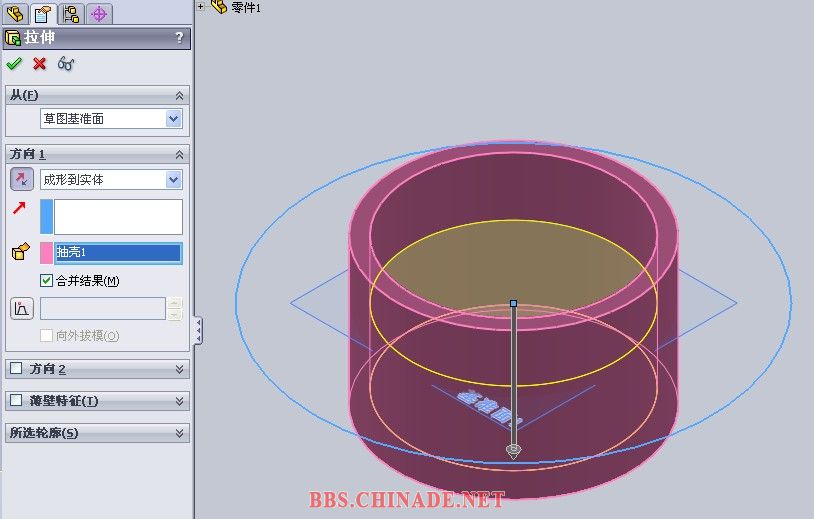Click the 零件1 part icon in viewport
The height and width of the screenshot is (519, 814).
(x=219, y=7)
